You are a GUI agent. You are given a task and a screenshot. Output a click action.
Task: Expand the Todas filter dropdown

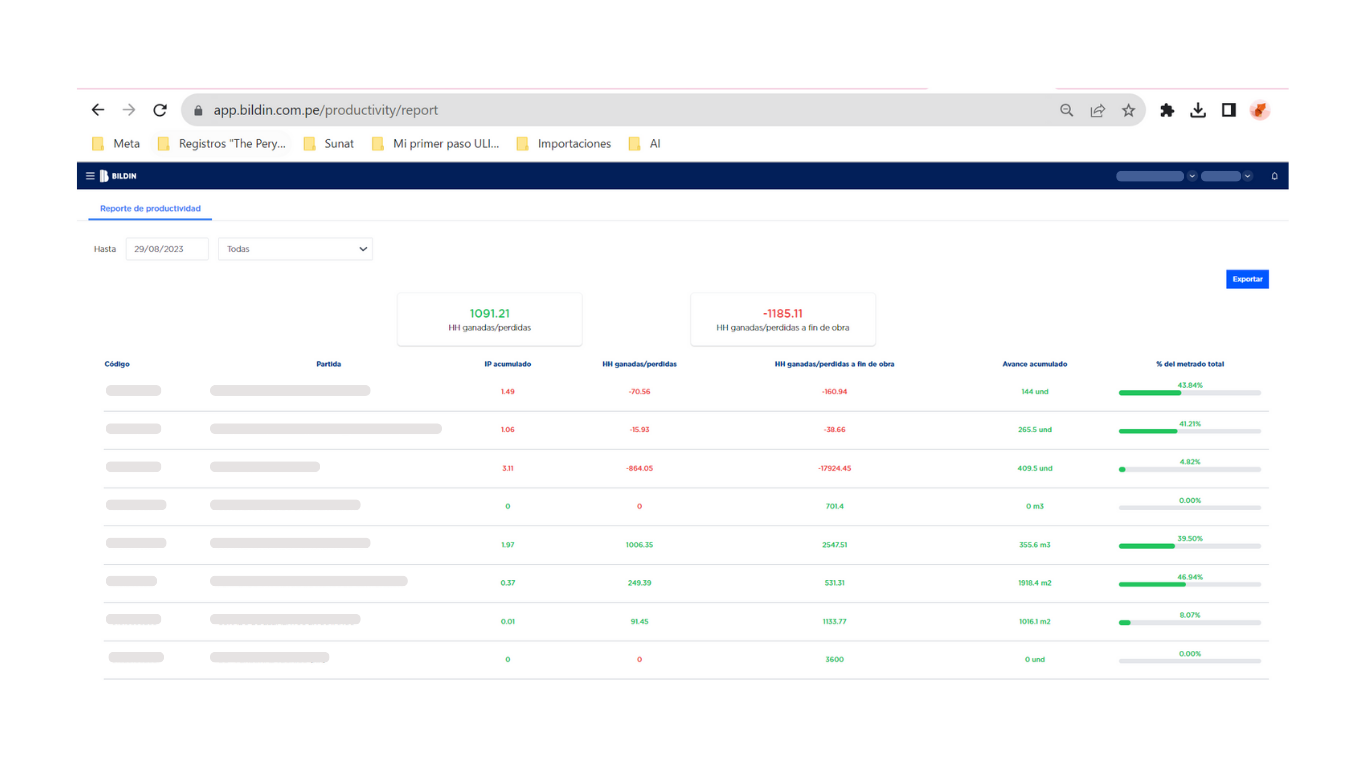(x=295, y=249)
